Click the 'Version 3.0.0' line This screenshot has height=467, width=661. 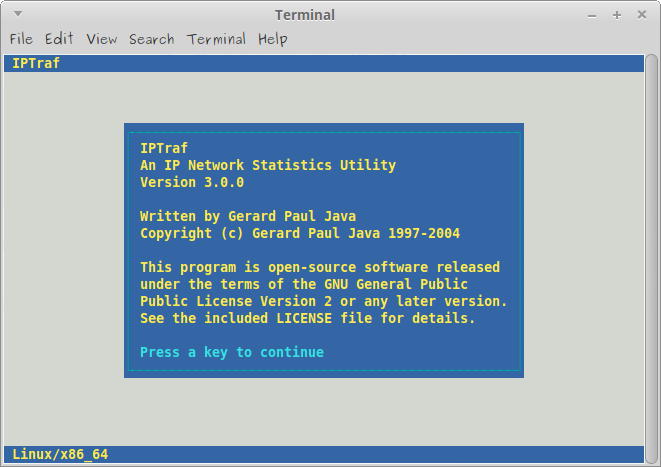pos(192,182)
